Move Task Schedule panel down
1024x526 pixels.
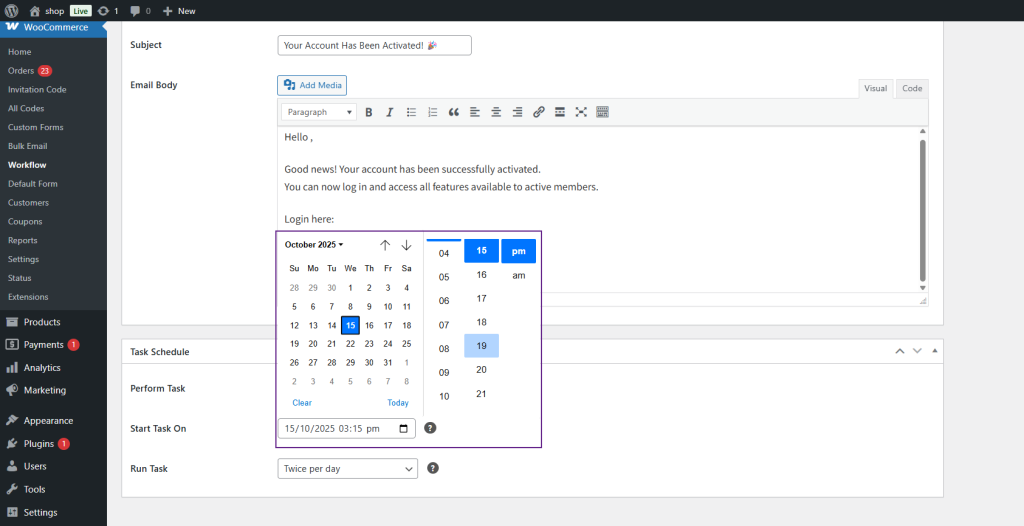[917, 351]
